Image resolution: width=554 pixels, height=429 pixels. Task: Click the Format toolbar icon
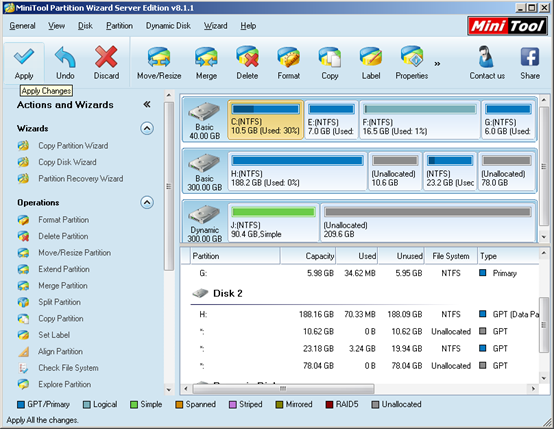[289, 63]
